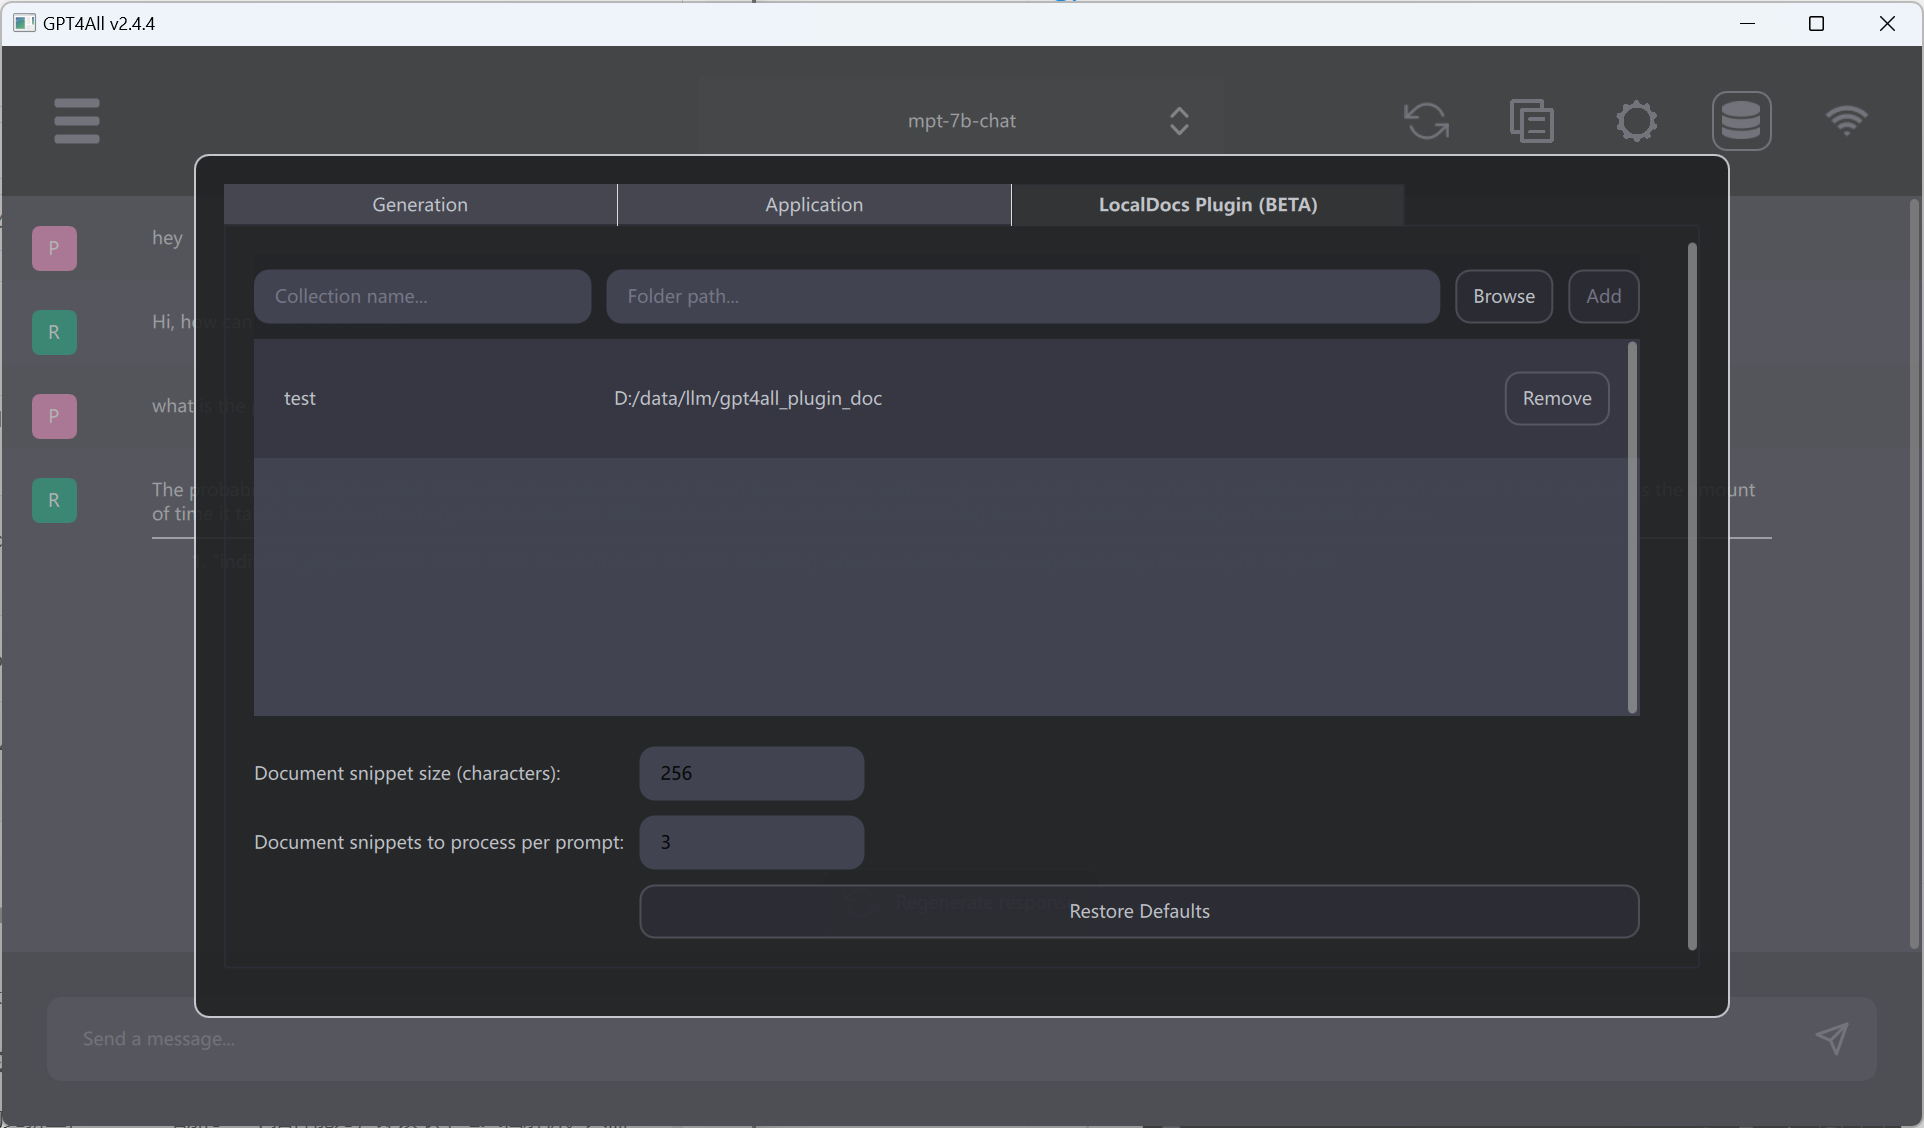Open settings via the gear icon
This screenshot has width=1924, height=1128.
(1637, 121)
